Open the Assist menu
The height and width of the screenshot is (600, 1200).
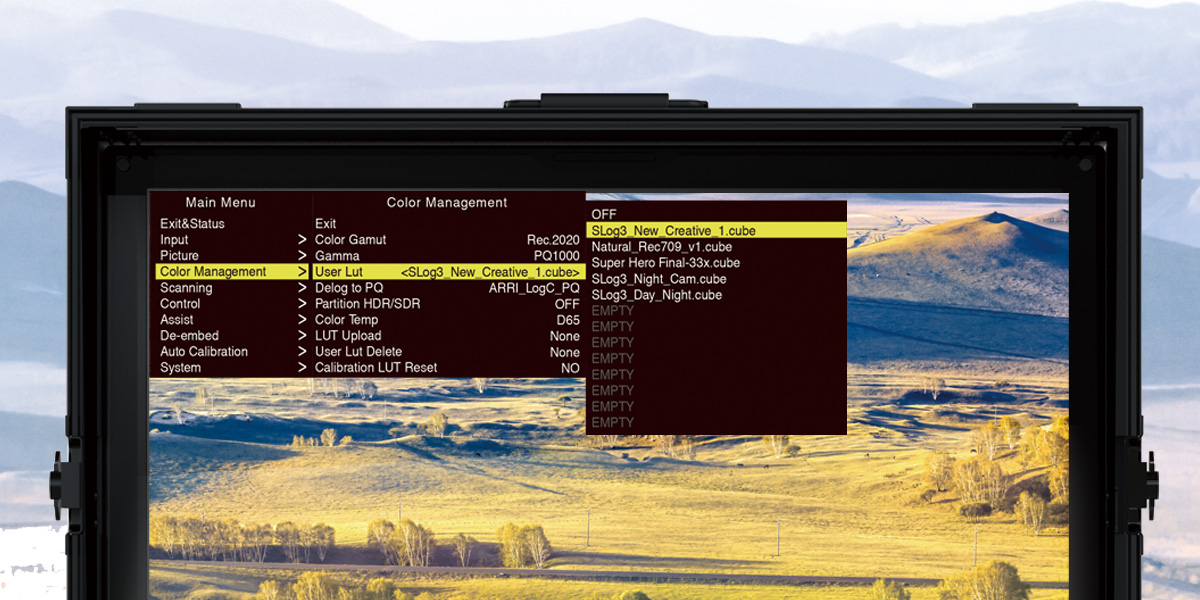pyautogui.click(x=176, y=319)
